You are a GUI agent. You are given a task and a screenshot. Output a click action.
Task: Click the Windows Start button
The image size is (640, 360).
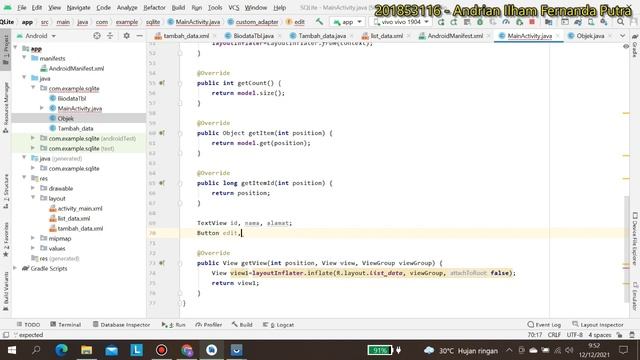click(11, 350)
